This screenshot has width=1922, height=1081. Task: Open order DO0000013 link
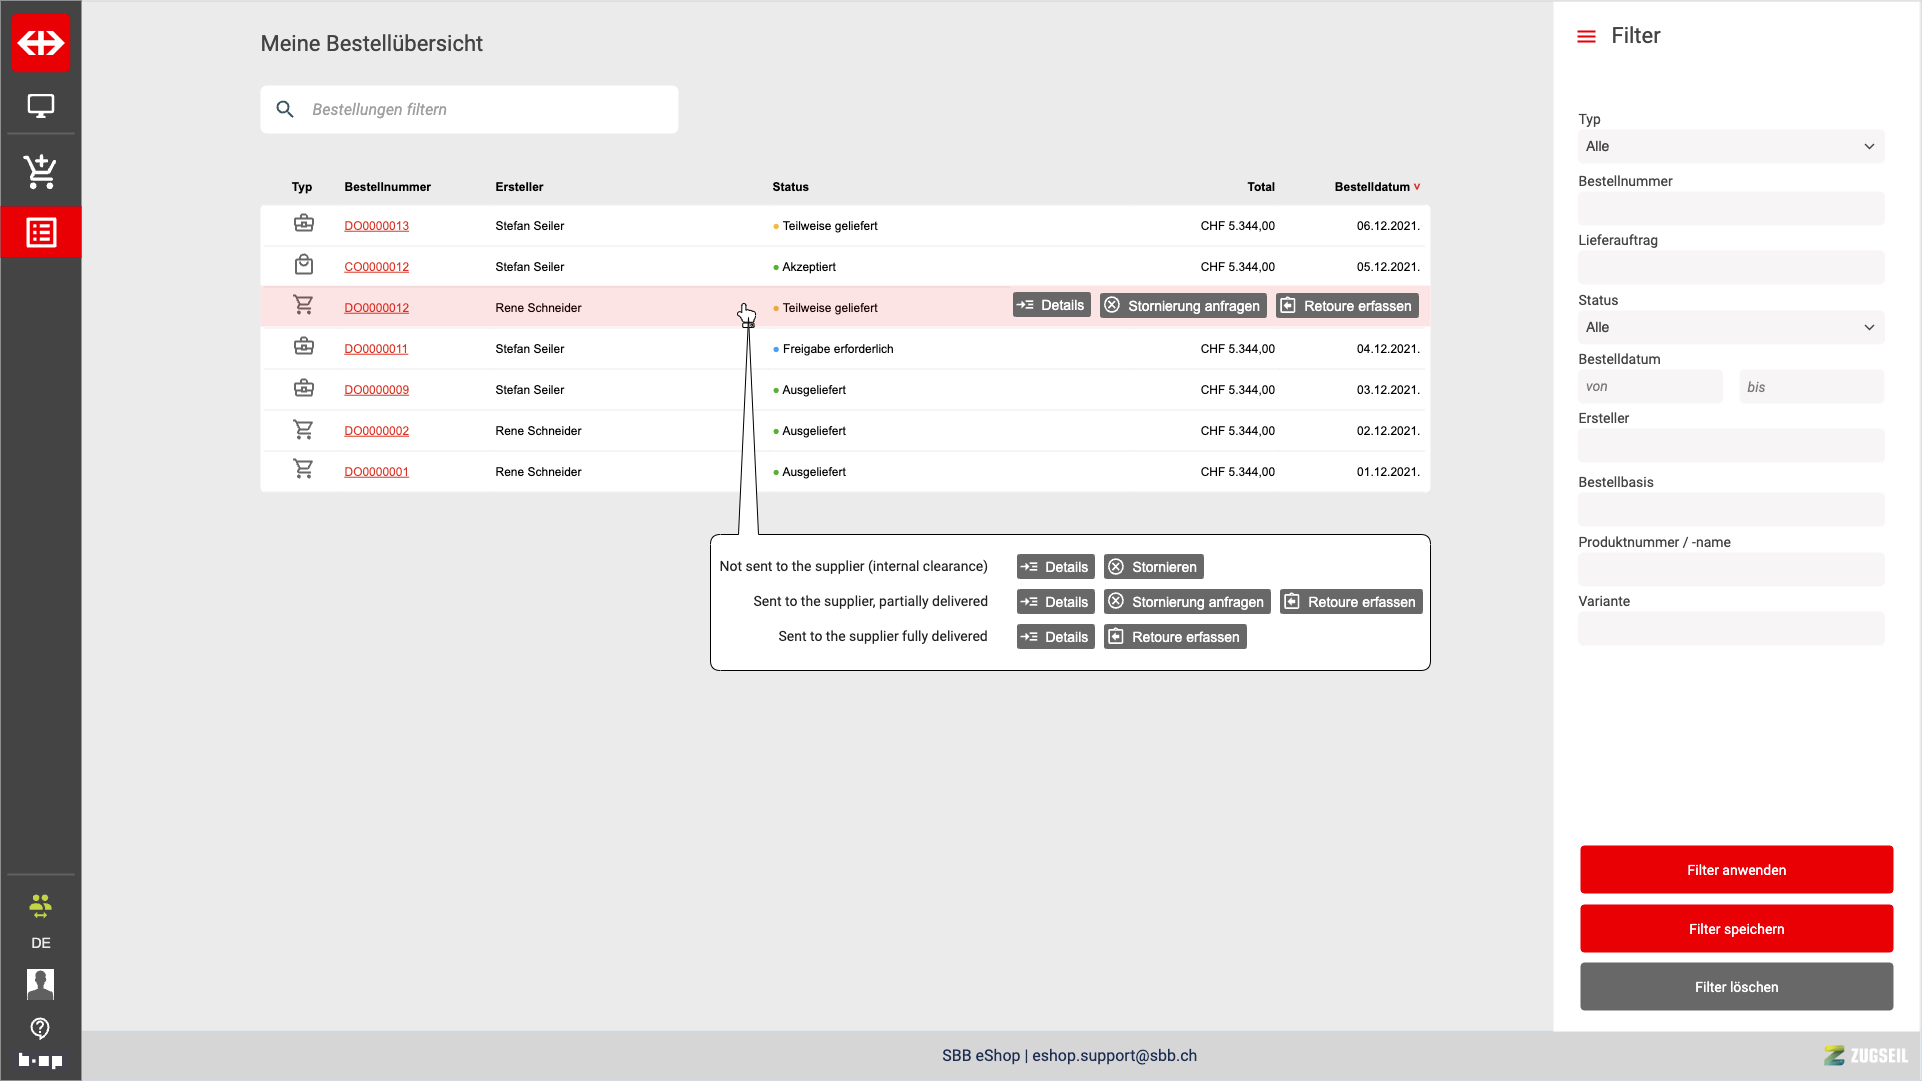[x=377, y=226]
